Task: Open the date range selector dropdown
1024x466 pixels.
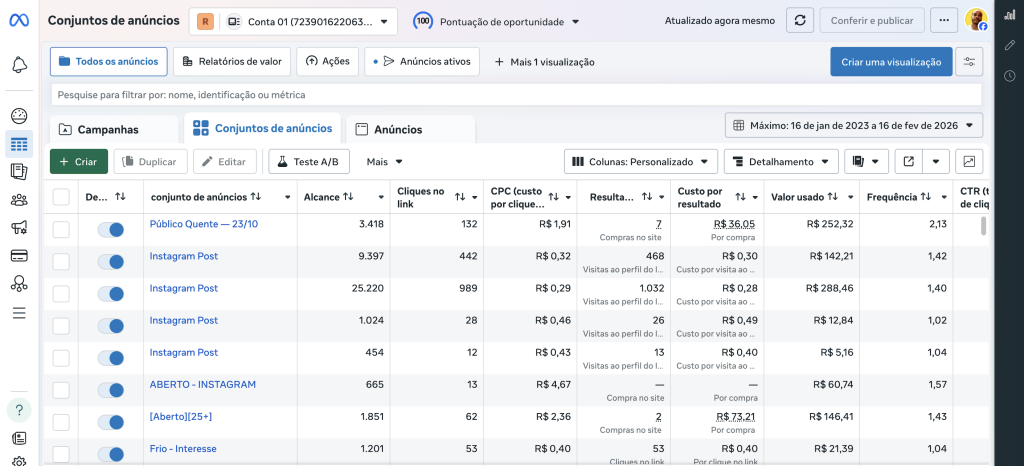Action: coord(854,126)
